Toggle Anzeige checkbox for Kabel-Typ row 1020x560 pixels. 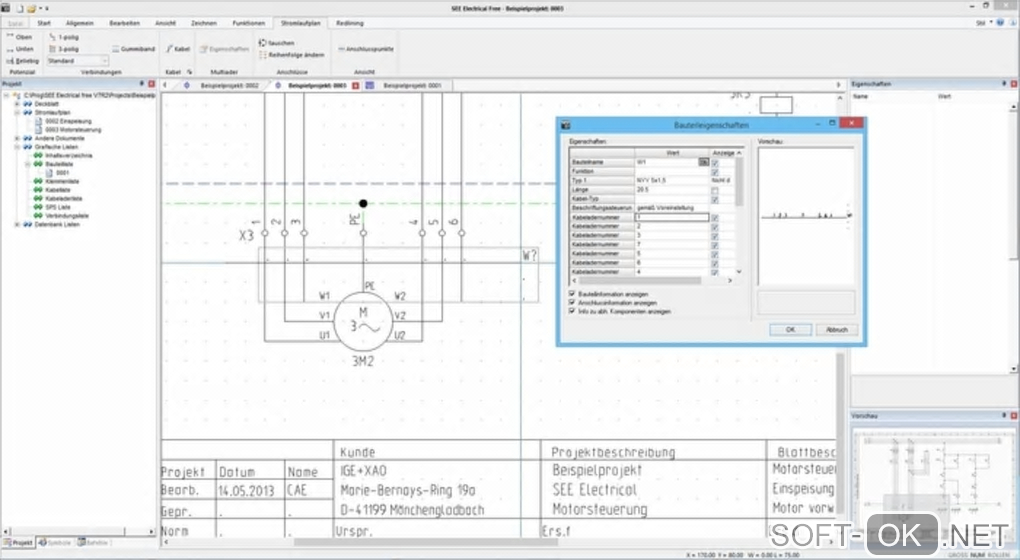tap(715, 199)
